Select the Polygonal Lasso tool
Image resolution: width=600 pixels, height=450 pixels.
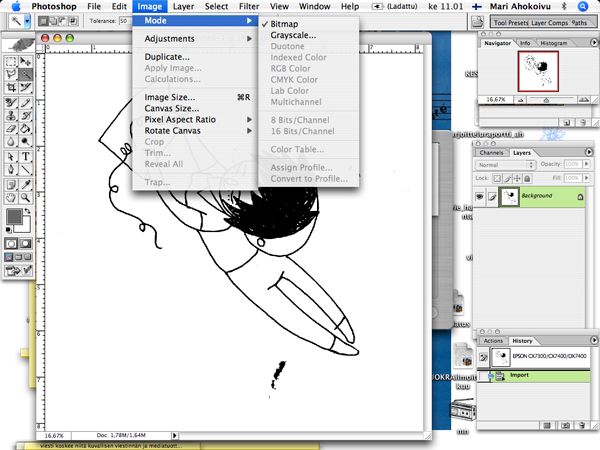(11, 74)
